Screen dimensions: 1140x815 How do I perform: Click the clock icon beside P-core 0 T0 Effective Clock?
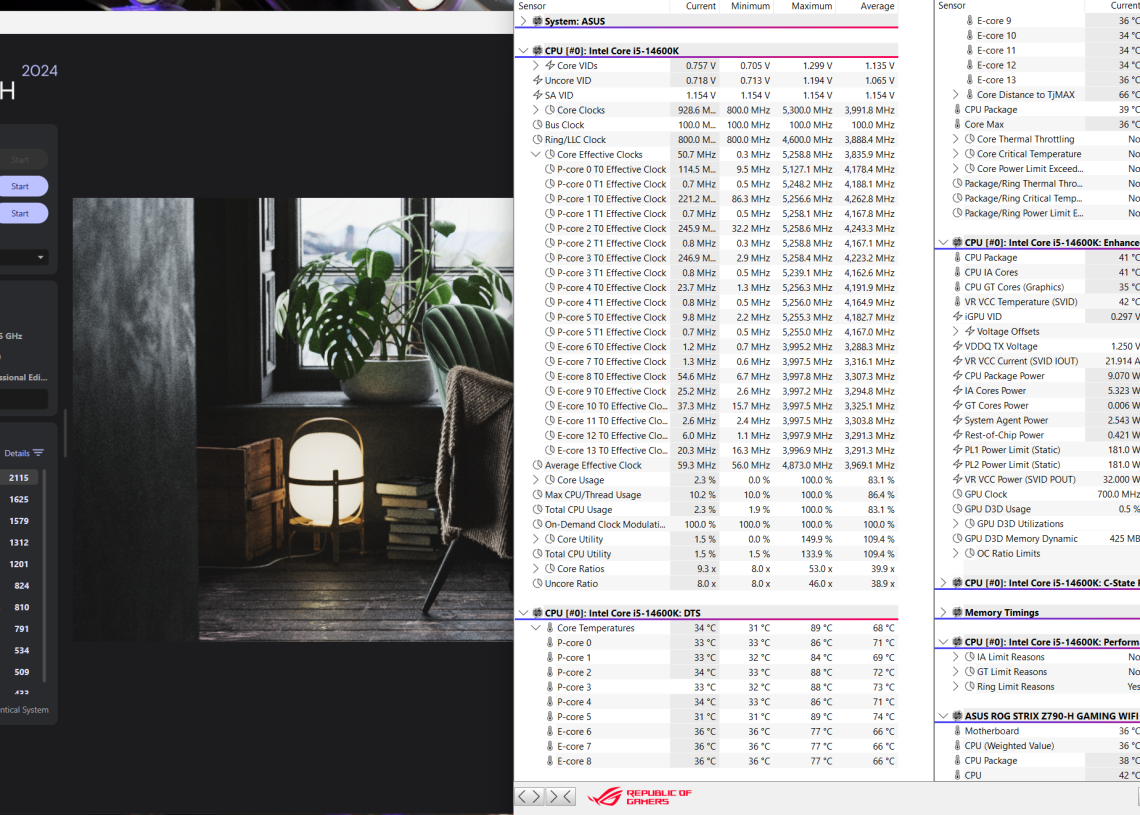(x=550, y=169)
